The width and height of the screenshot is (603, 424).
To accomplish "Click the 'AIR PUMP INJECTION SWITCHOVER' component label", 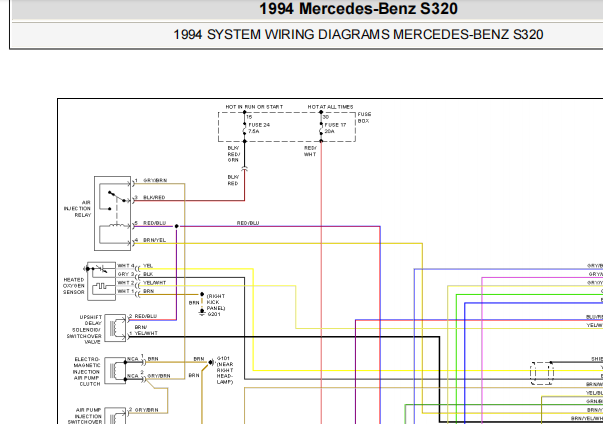I will pyautogui.click(x=85, y=416).
